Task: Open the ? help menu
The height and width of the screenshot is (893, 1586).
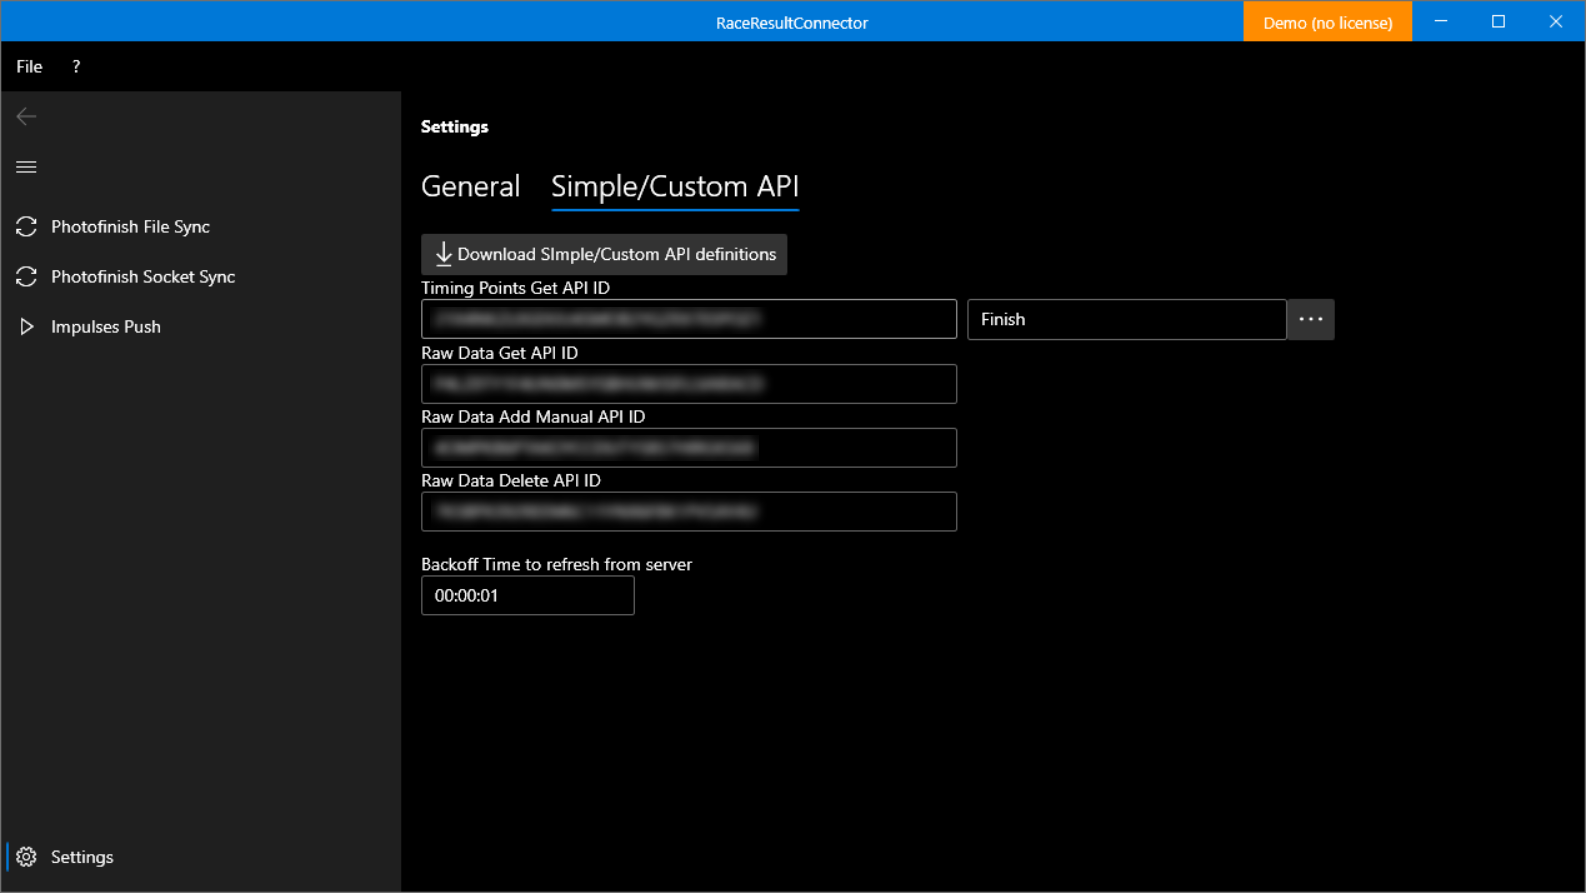Action: (76, 66)
